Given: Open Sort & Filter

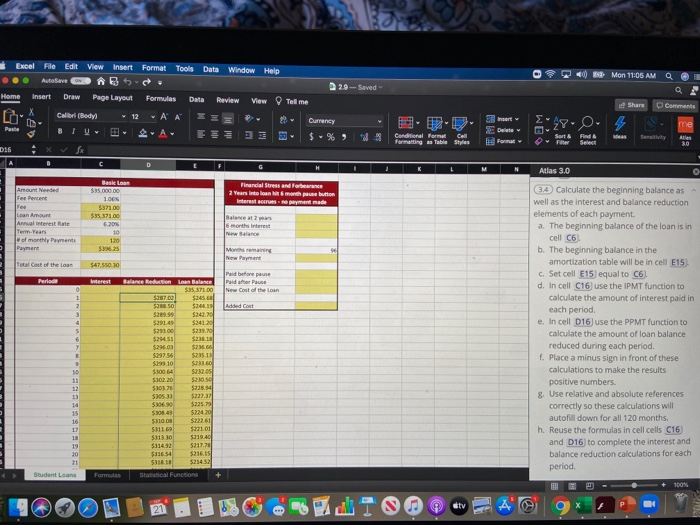Looking at the screenshot, I should pyautogui.click(x=562, y=131).
